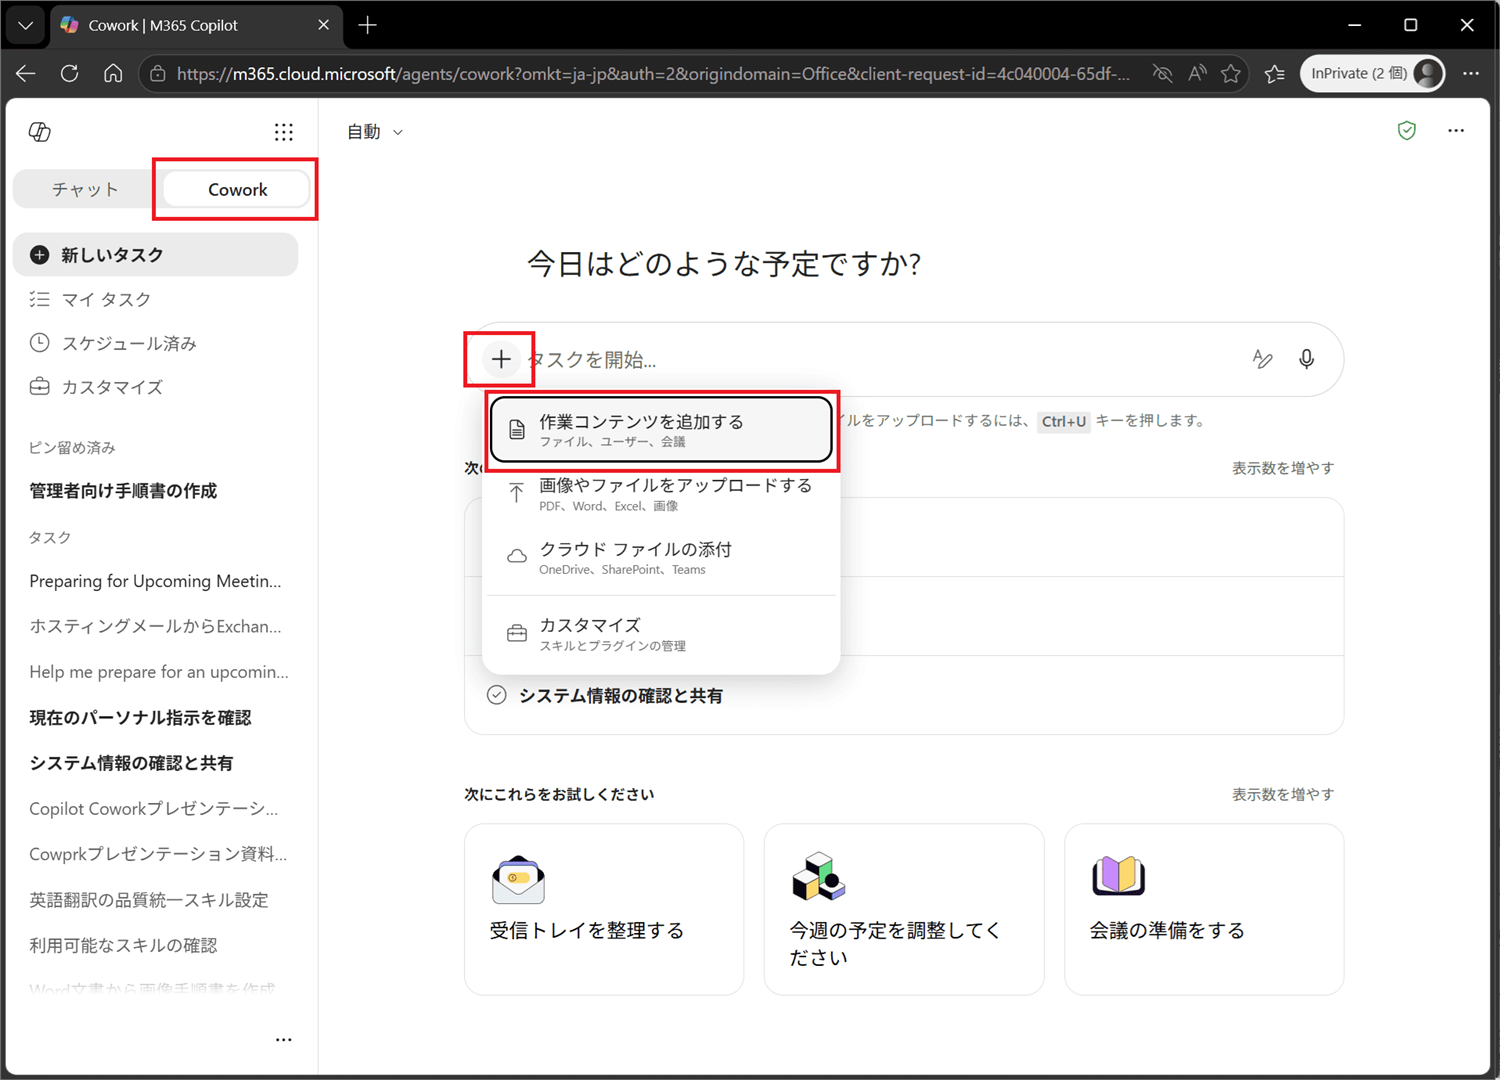
Task: Refresh the page
Action: point(69,73)
